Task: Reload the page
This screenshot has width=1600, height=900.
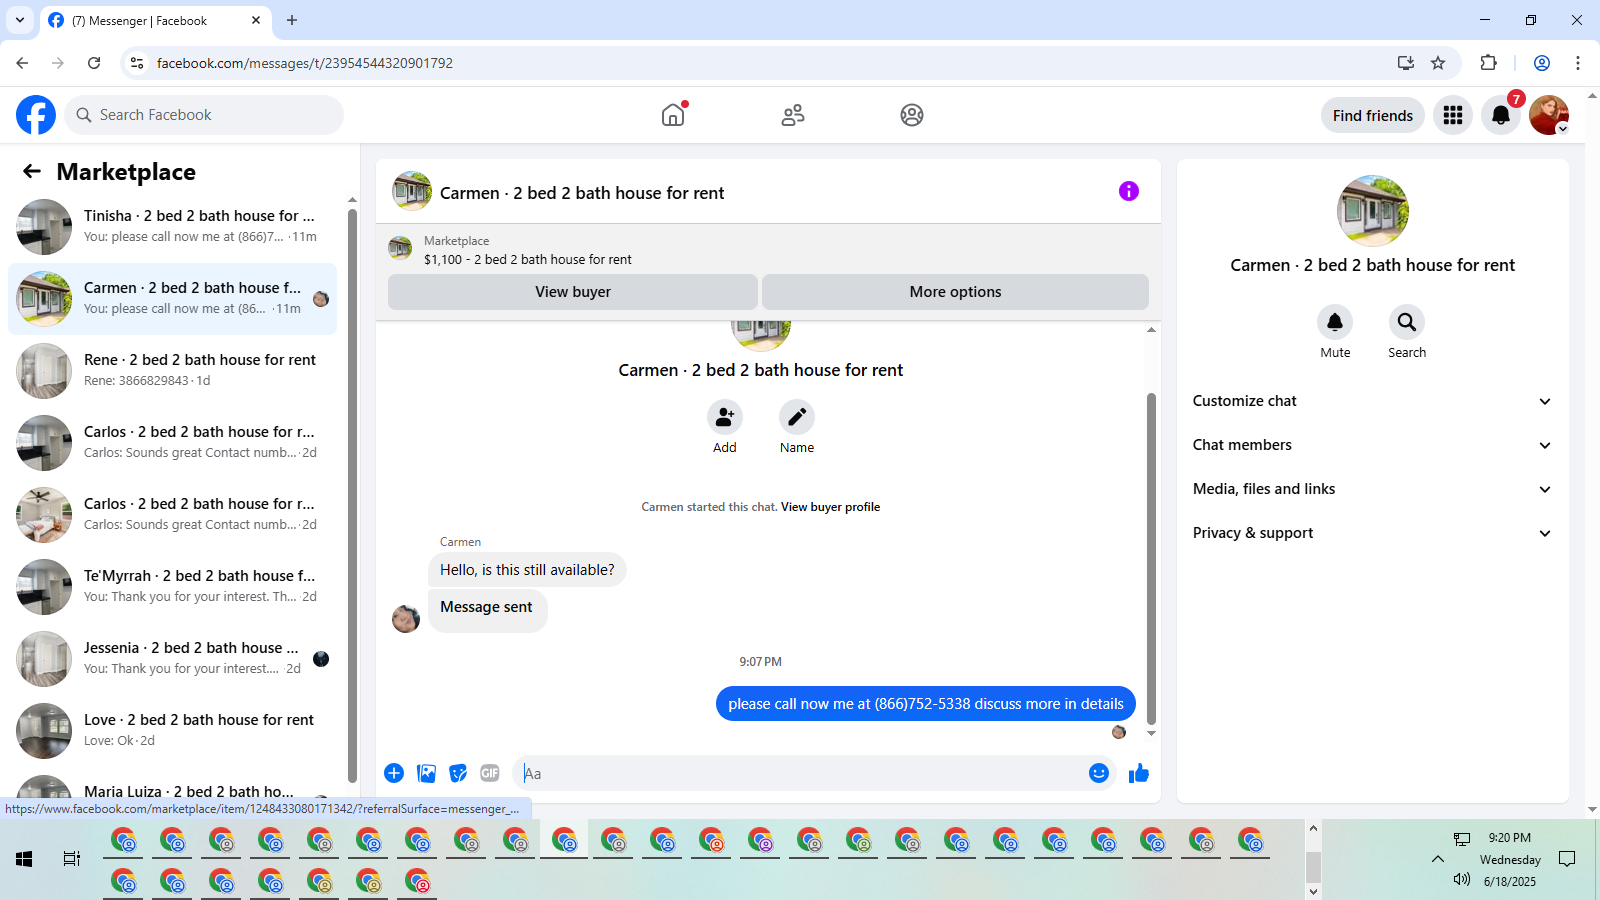Action: 94,63
